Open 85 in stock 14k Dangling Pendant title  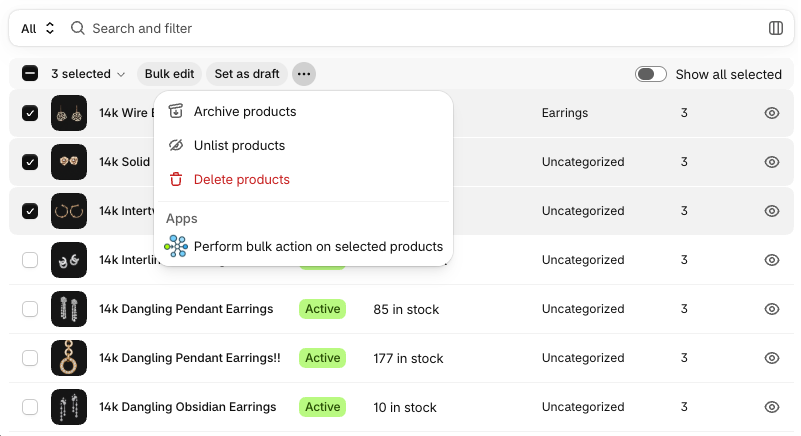(186, 309)
